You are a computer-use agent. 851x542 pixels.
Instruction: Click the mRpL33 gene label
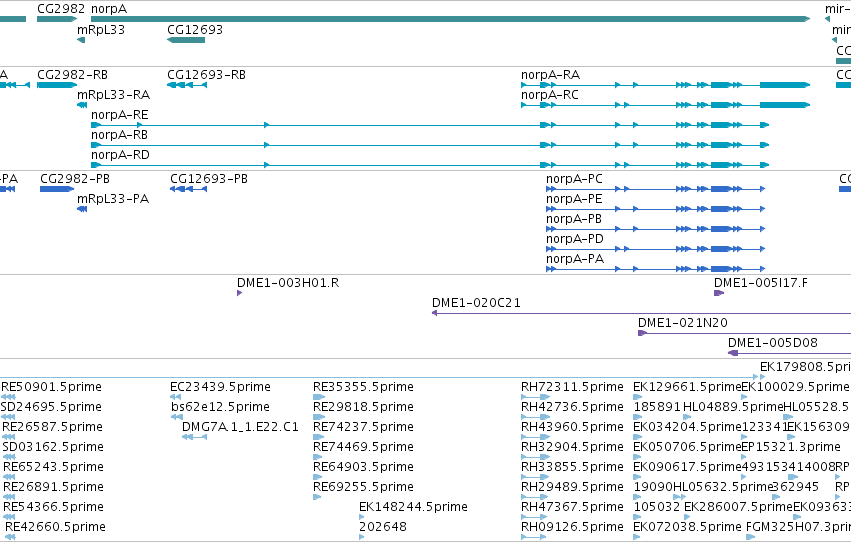(x=101, y=29)
